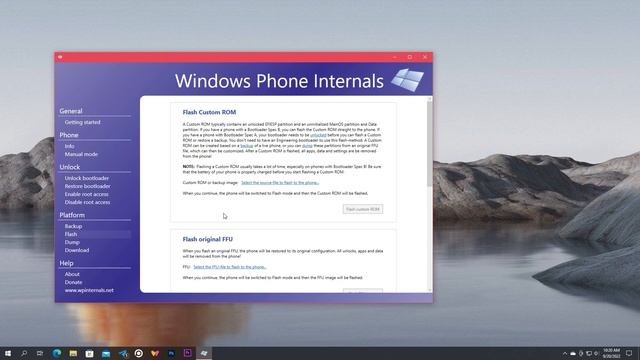Close the Windows Phone Internals window
The width and height of the screenshot is (640, 360).
pos(425,57)
